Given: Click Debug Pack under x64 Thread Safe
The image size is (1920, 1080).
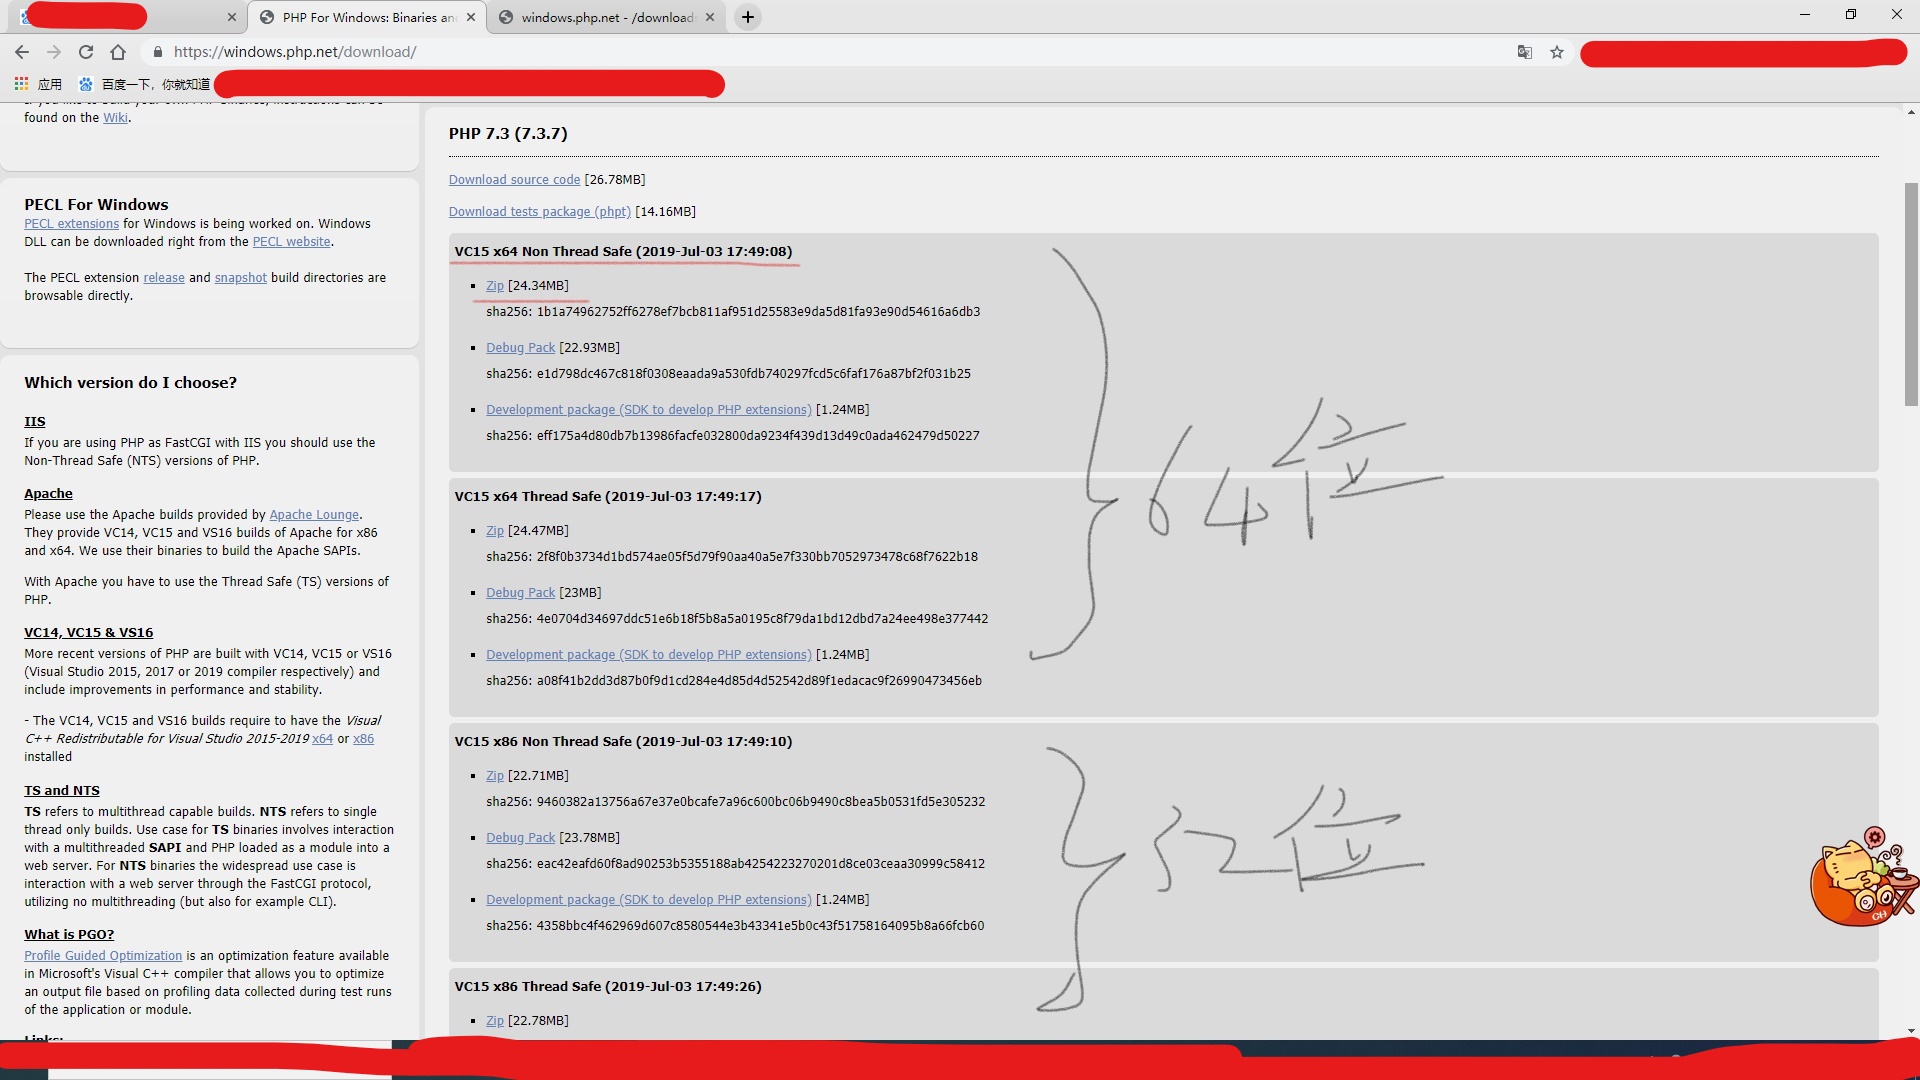Looking at the screenshot, I should click(x=520, y=593).
